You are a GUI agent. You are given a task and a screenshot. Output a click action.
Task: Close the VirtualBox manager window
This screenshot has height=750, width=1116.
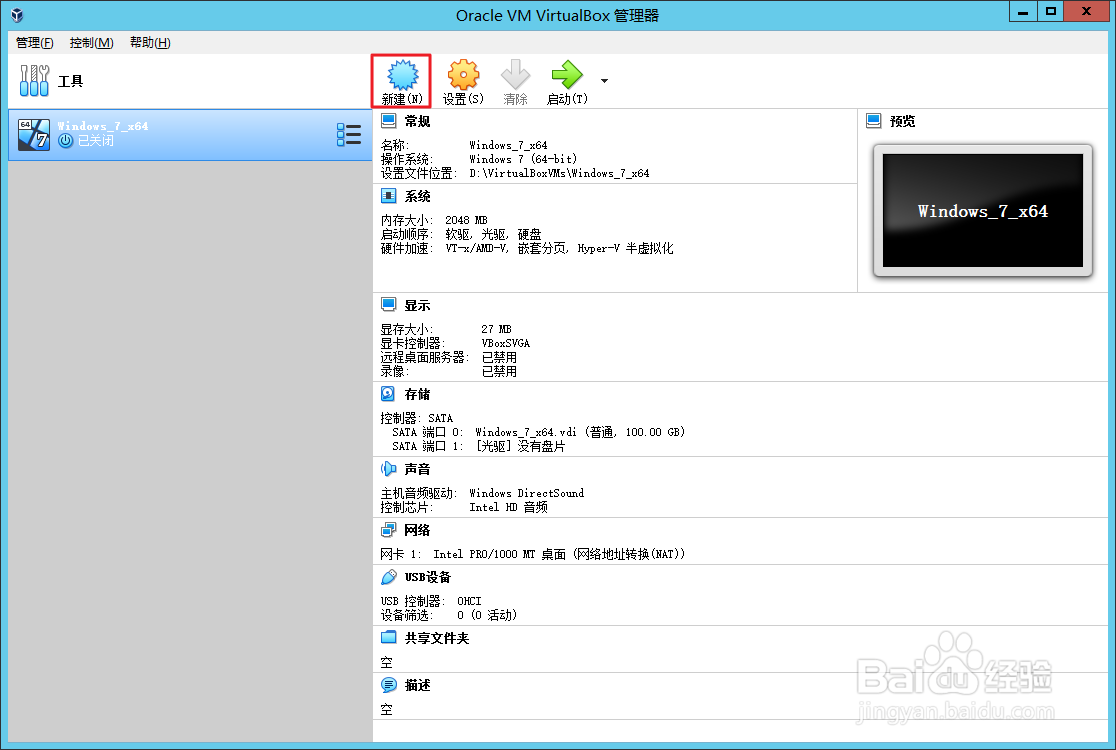pos(1086,11)
